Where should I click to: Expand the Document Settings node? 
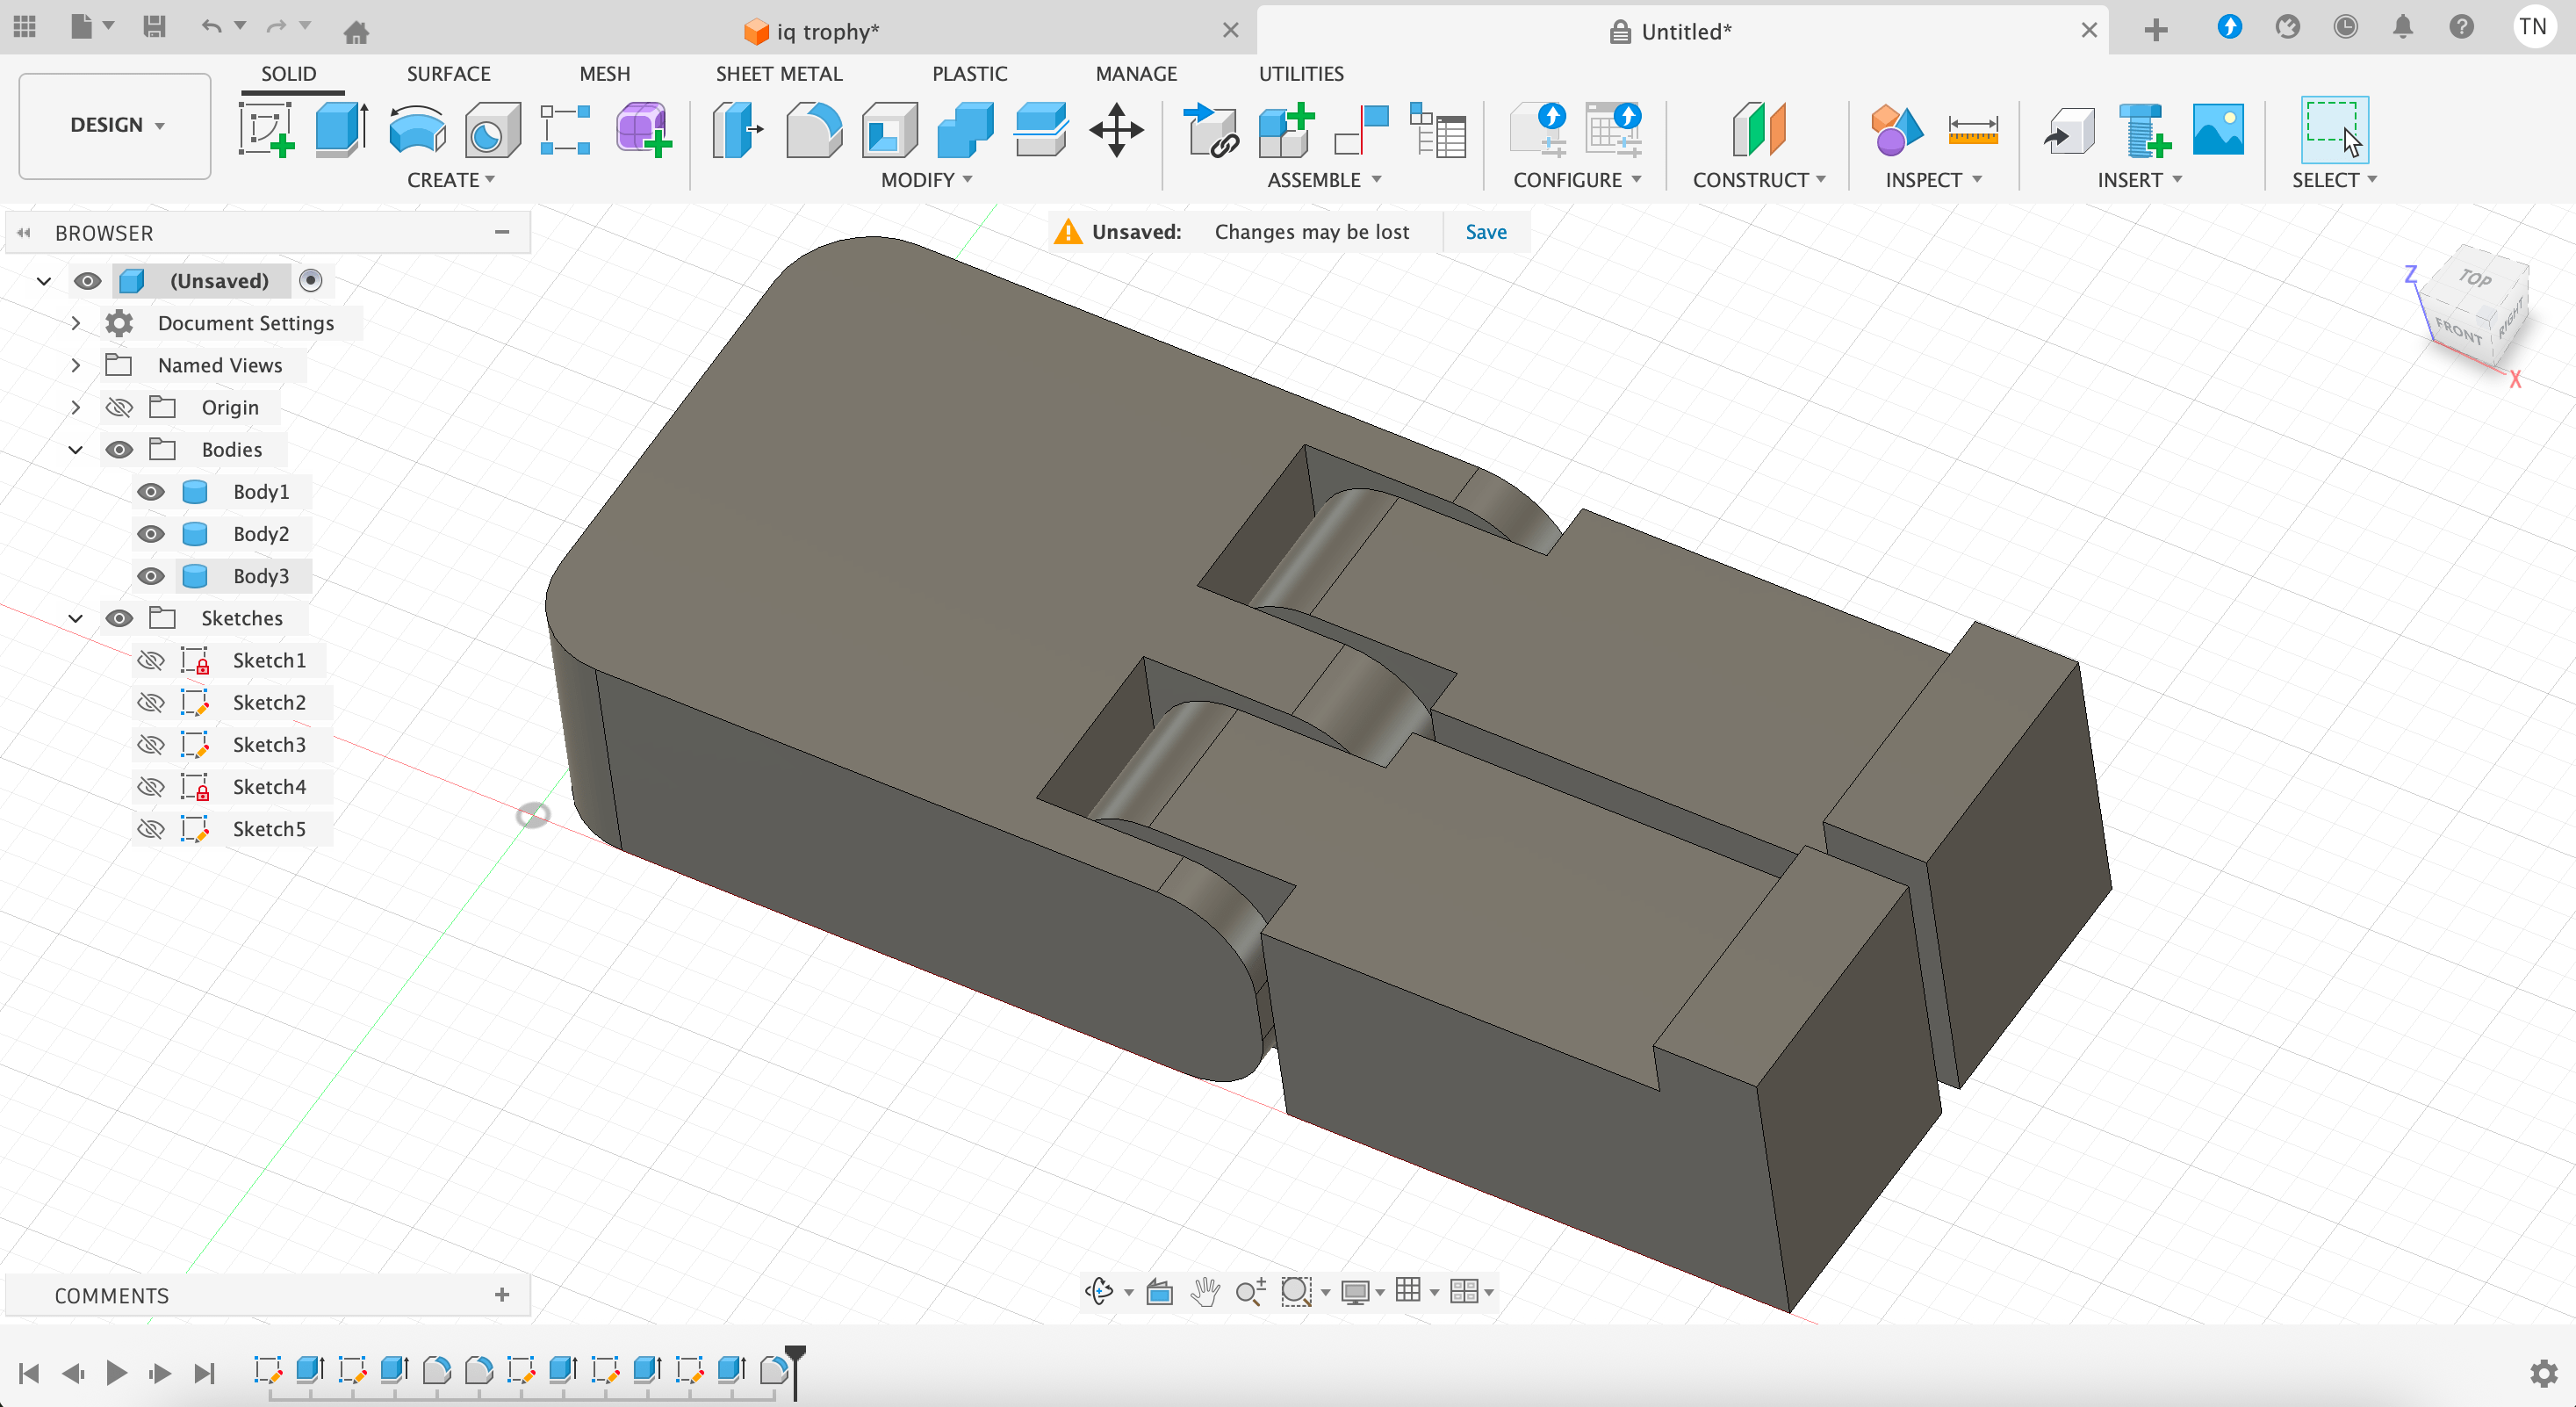pyautogui.click(x=76, y=323)
